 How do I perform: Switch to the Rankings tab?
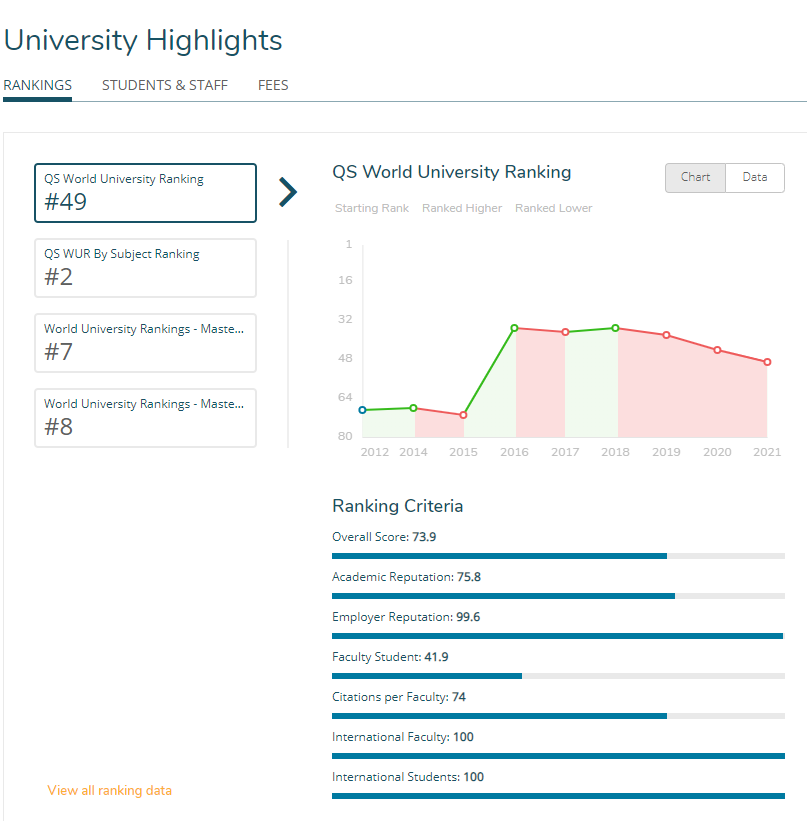pos(37,85)
